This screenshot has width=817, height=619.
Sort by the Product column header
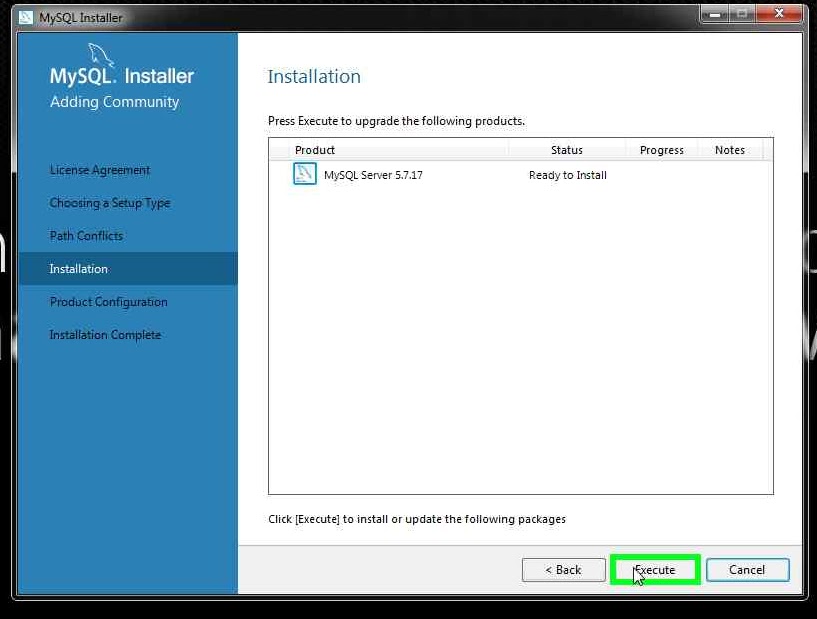[398, 150]
